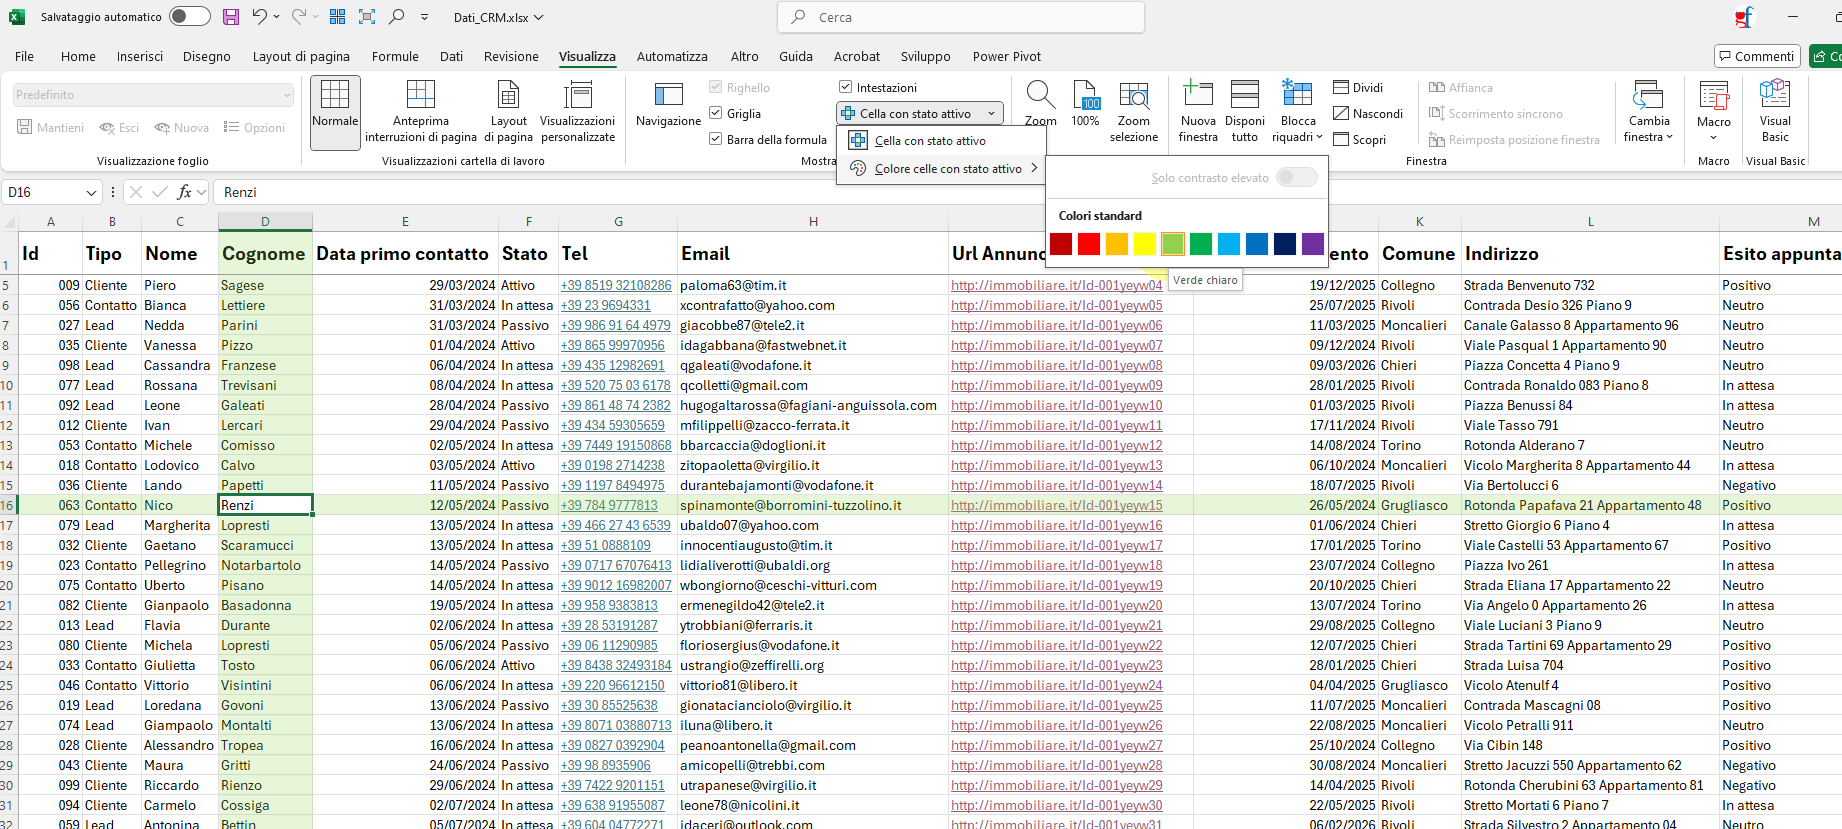Uncheck the Griglia checkbox

click(x=716, y=113)
